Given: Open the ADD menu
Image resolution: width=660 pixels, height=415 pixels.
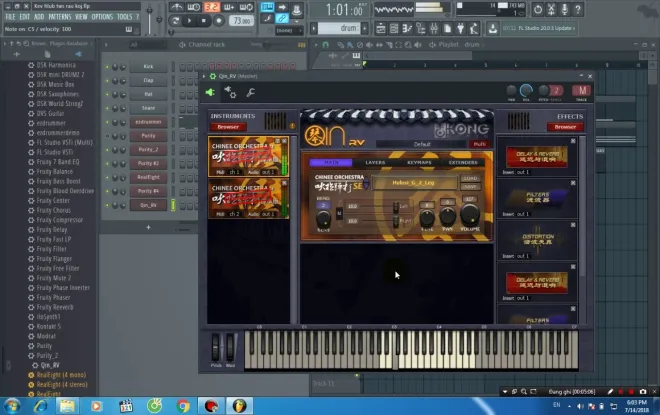Looking at the screenshot, I should (x=39, y=17).
